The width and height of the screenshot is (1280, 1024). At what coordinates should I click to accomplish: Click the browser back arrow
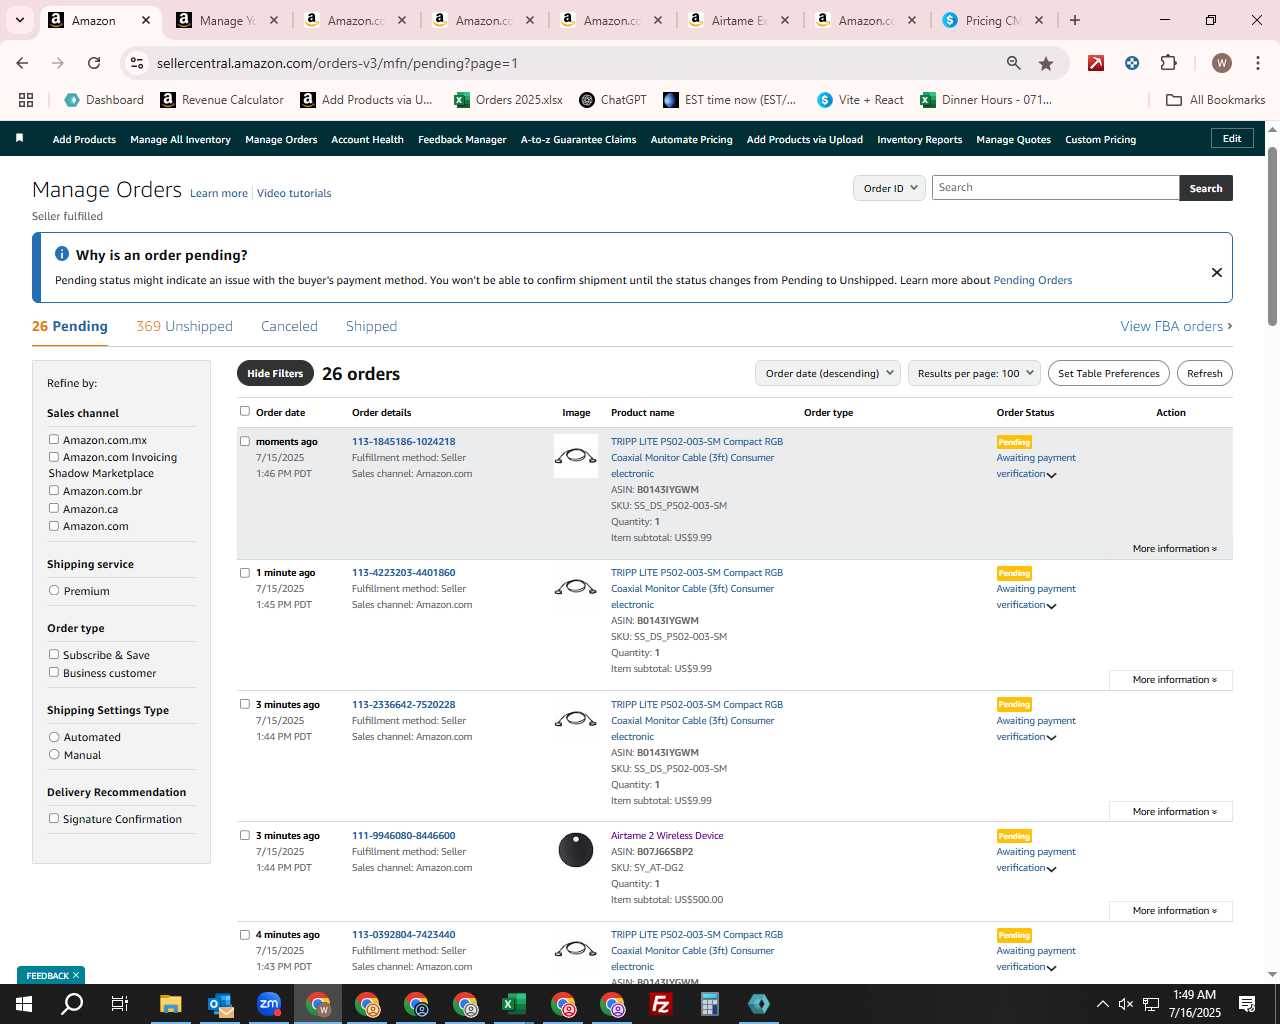(22, 63)
